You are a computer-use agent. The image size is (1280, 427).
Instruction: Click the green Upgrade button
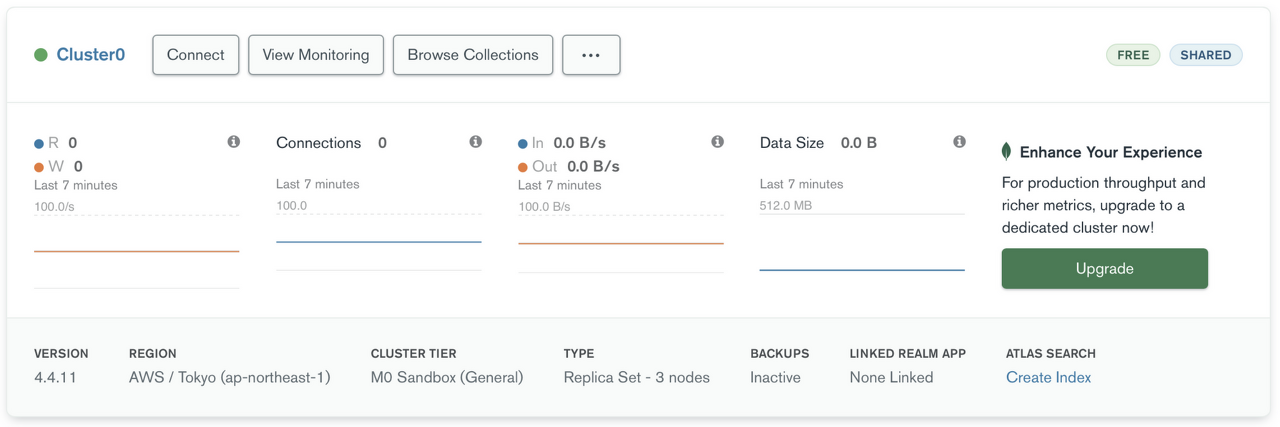(x=1105, y=269)
